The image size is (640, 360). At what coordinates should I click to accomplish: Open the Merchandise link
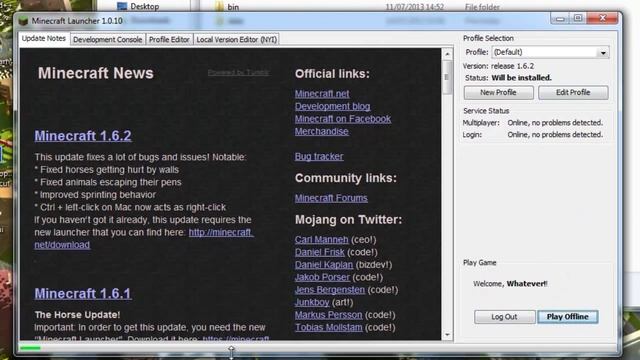click(322, 131)
